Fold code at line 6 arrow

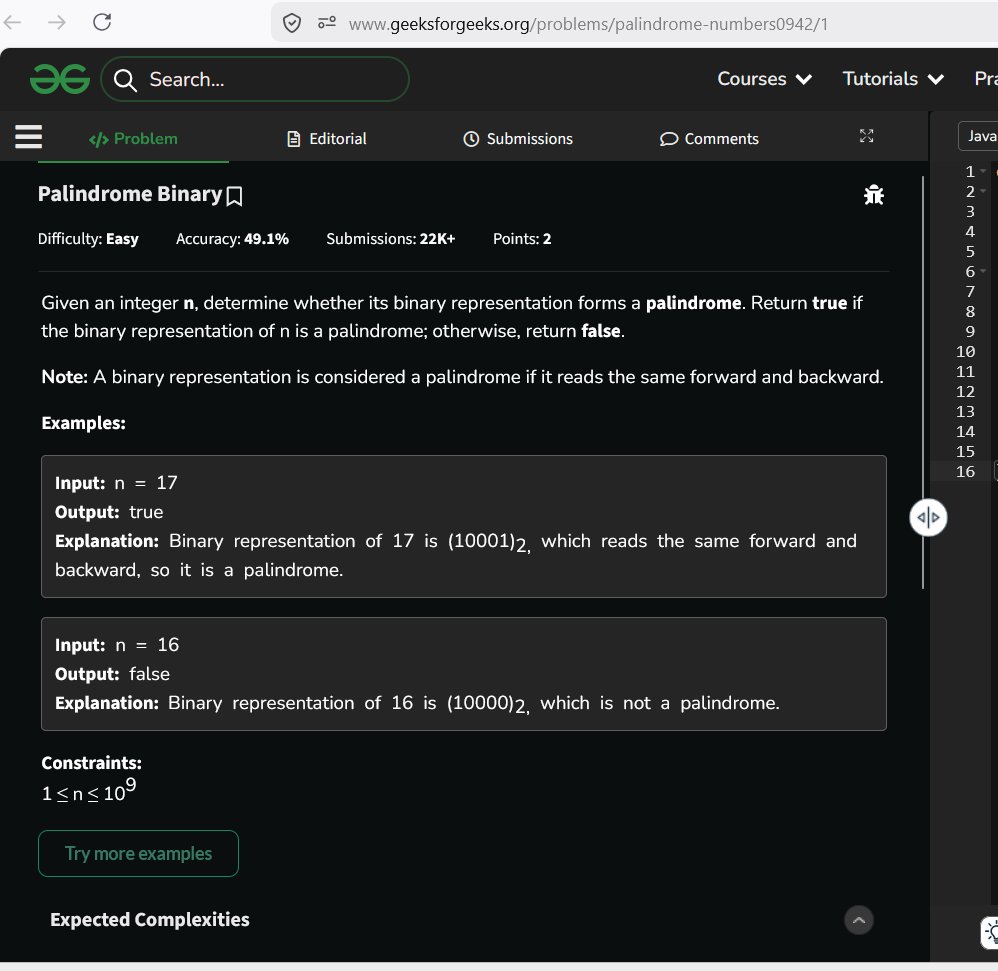983,270
